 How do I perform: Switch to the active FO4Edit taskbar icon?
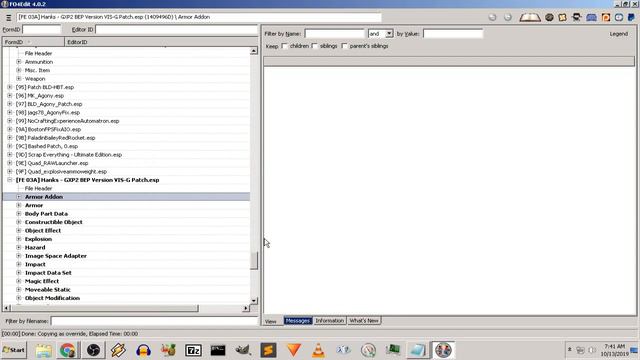click(x=443, y=350)
